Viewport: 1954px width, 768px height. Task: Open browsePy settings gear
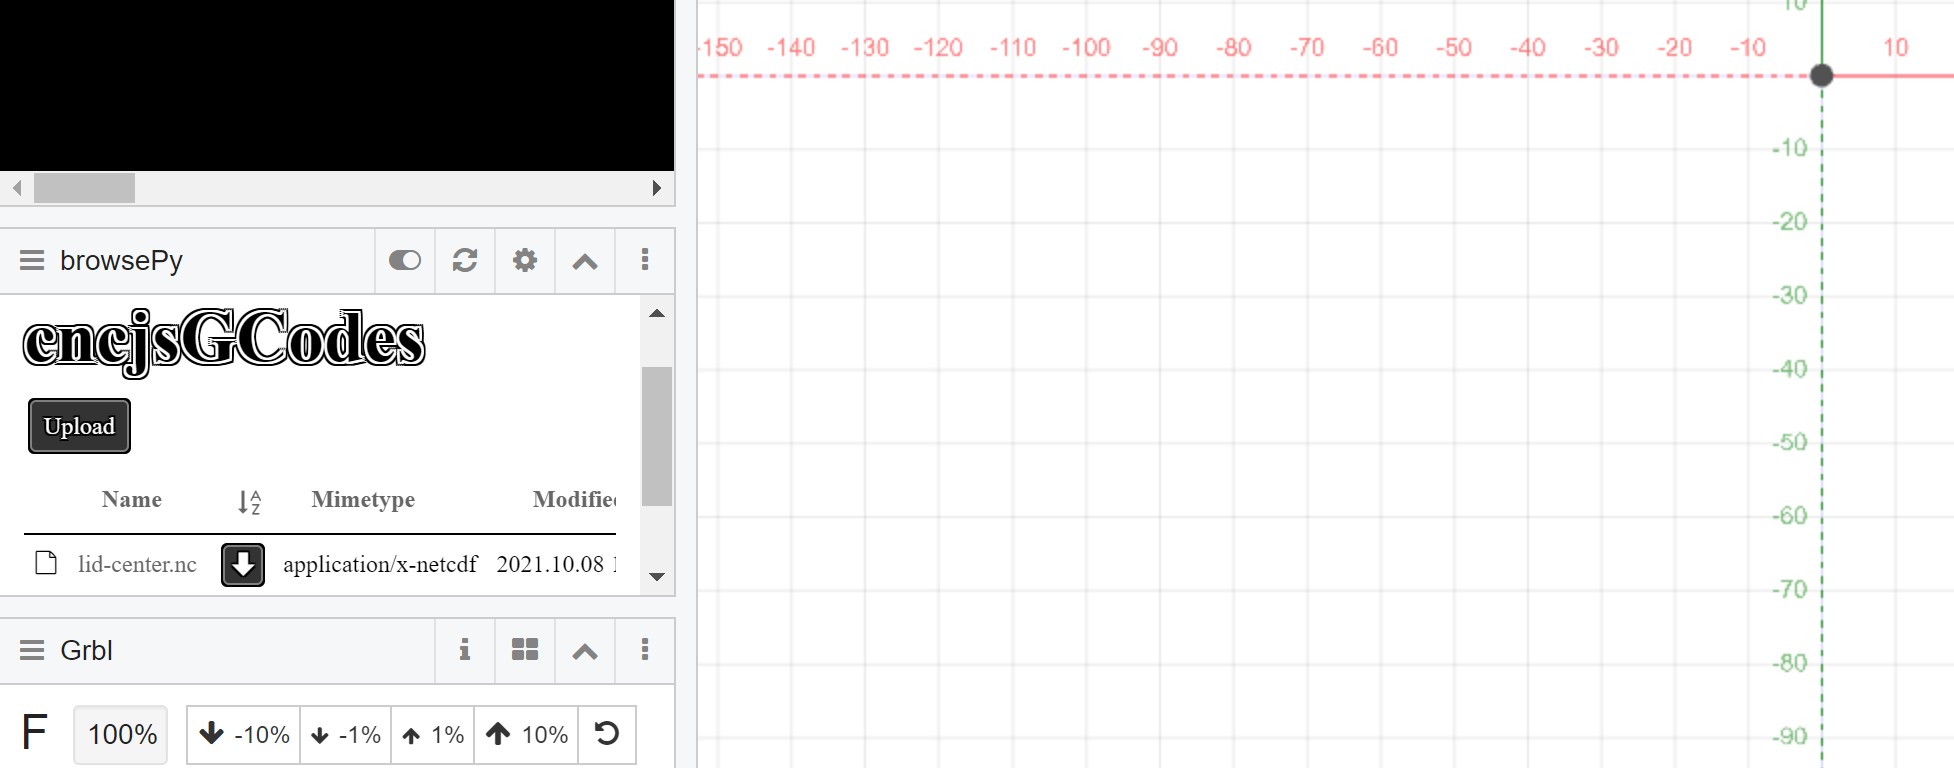[525, 261]
